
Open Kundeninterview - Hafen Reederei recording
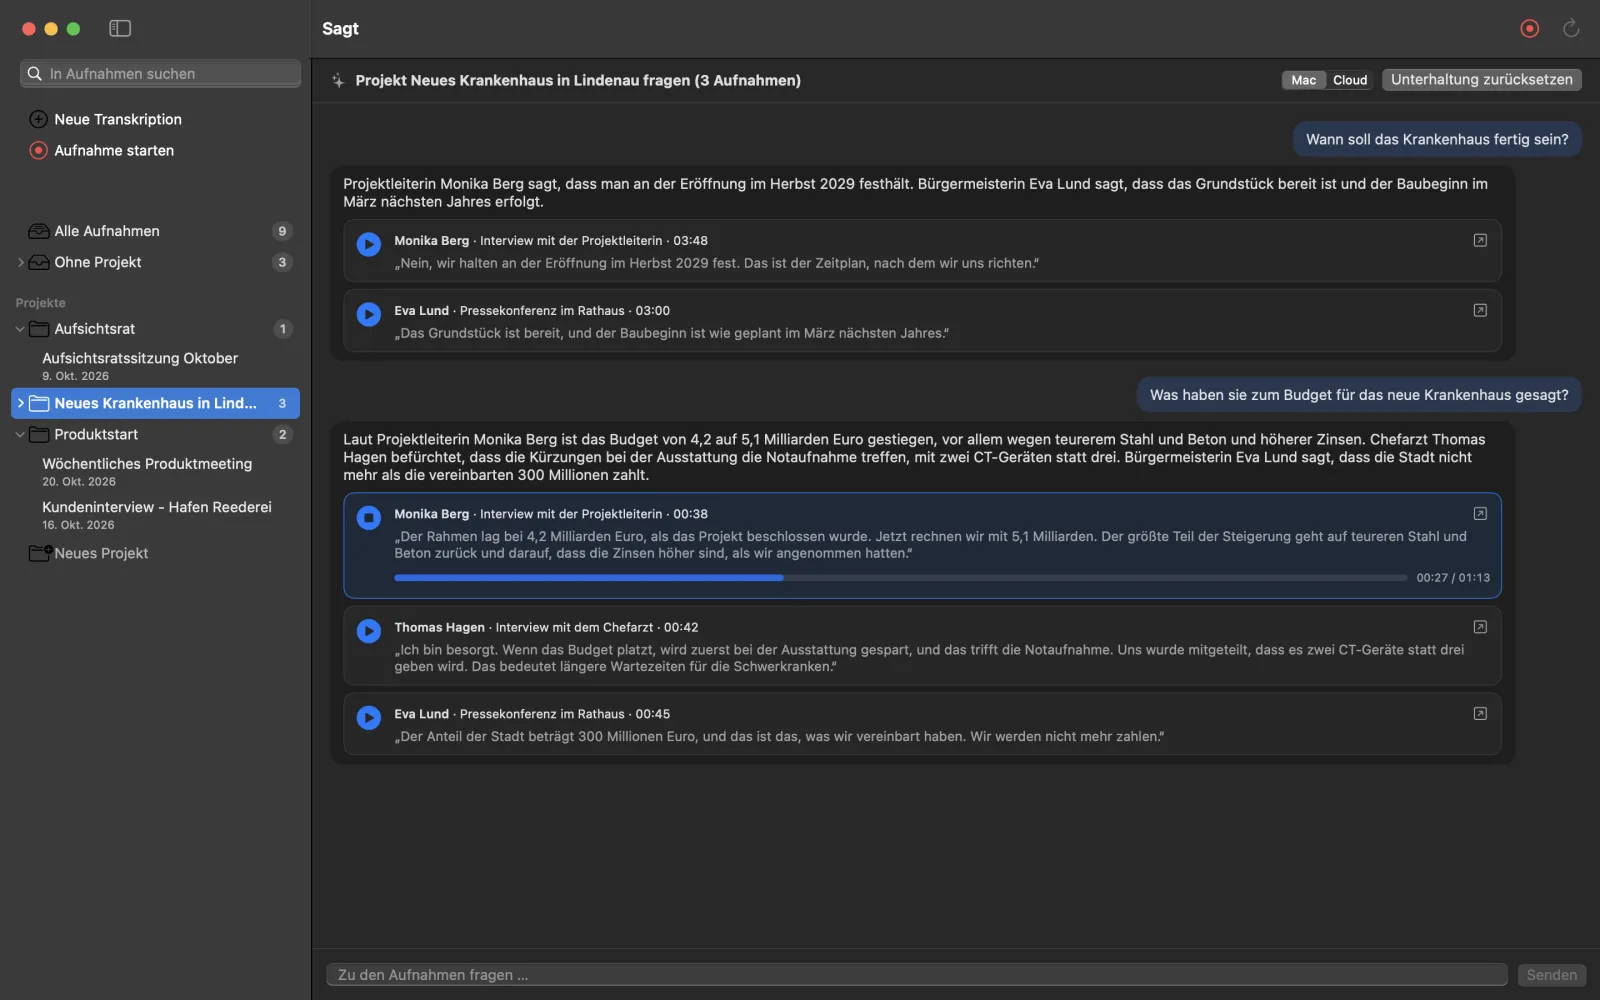coord(155,515)
